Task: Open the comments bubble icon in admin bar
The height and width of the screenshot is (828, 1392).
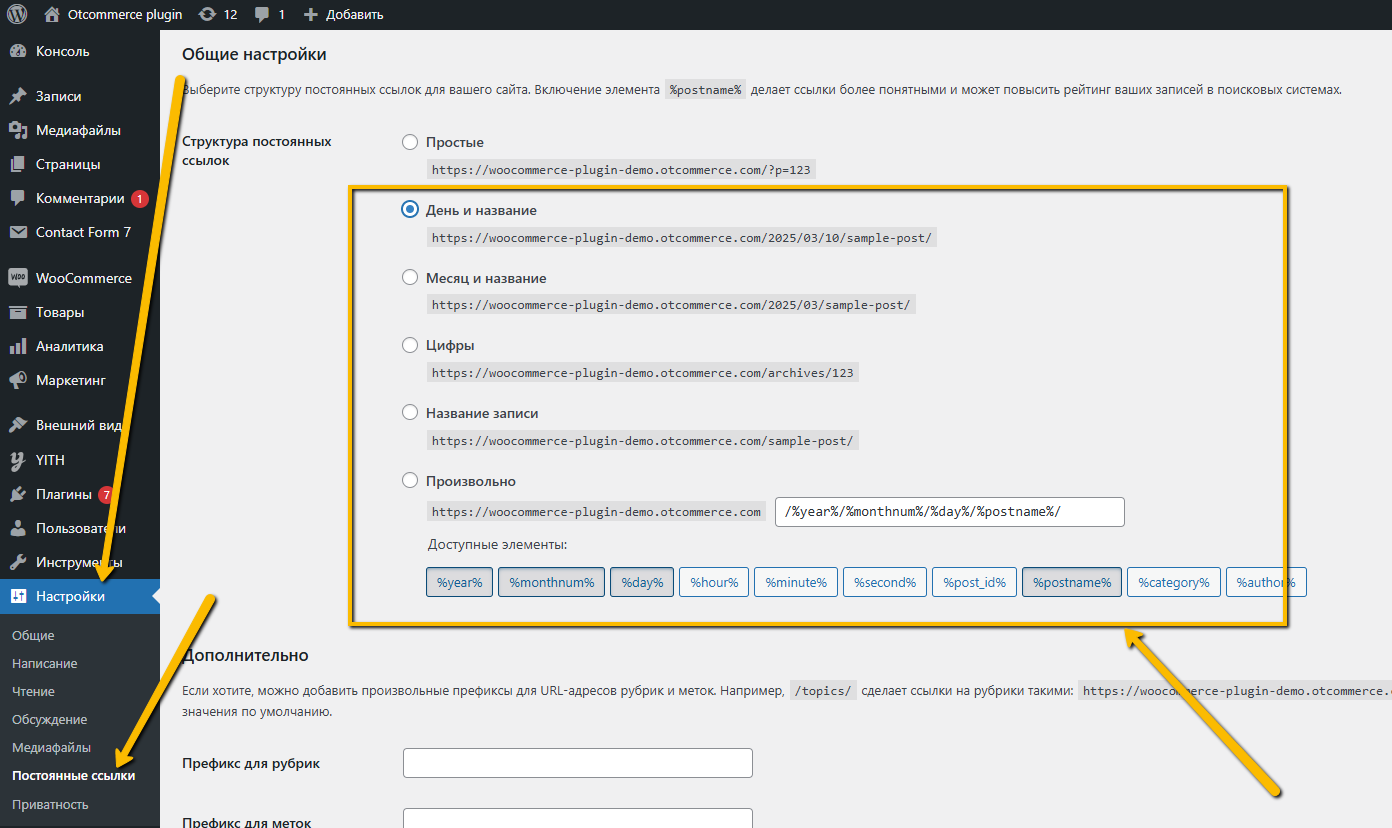Action: [x=262, y=14]
